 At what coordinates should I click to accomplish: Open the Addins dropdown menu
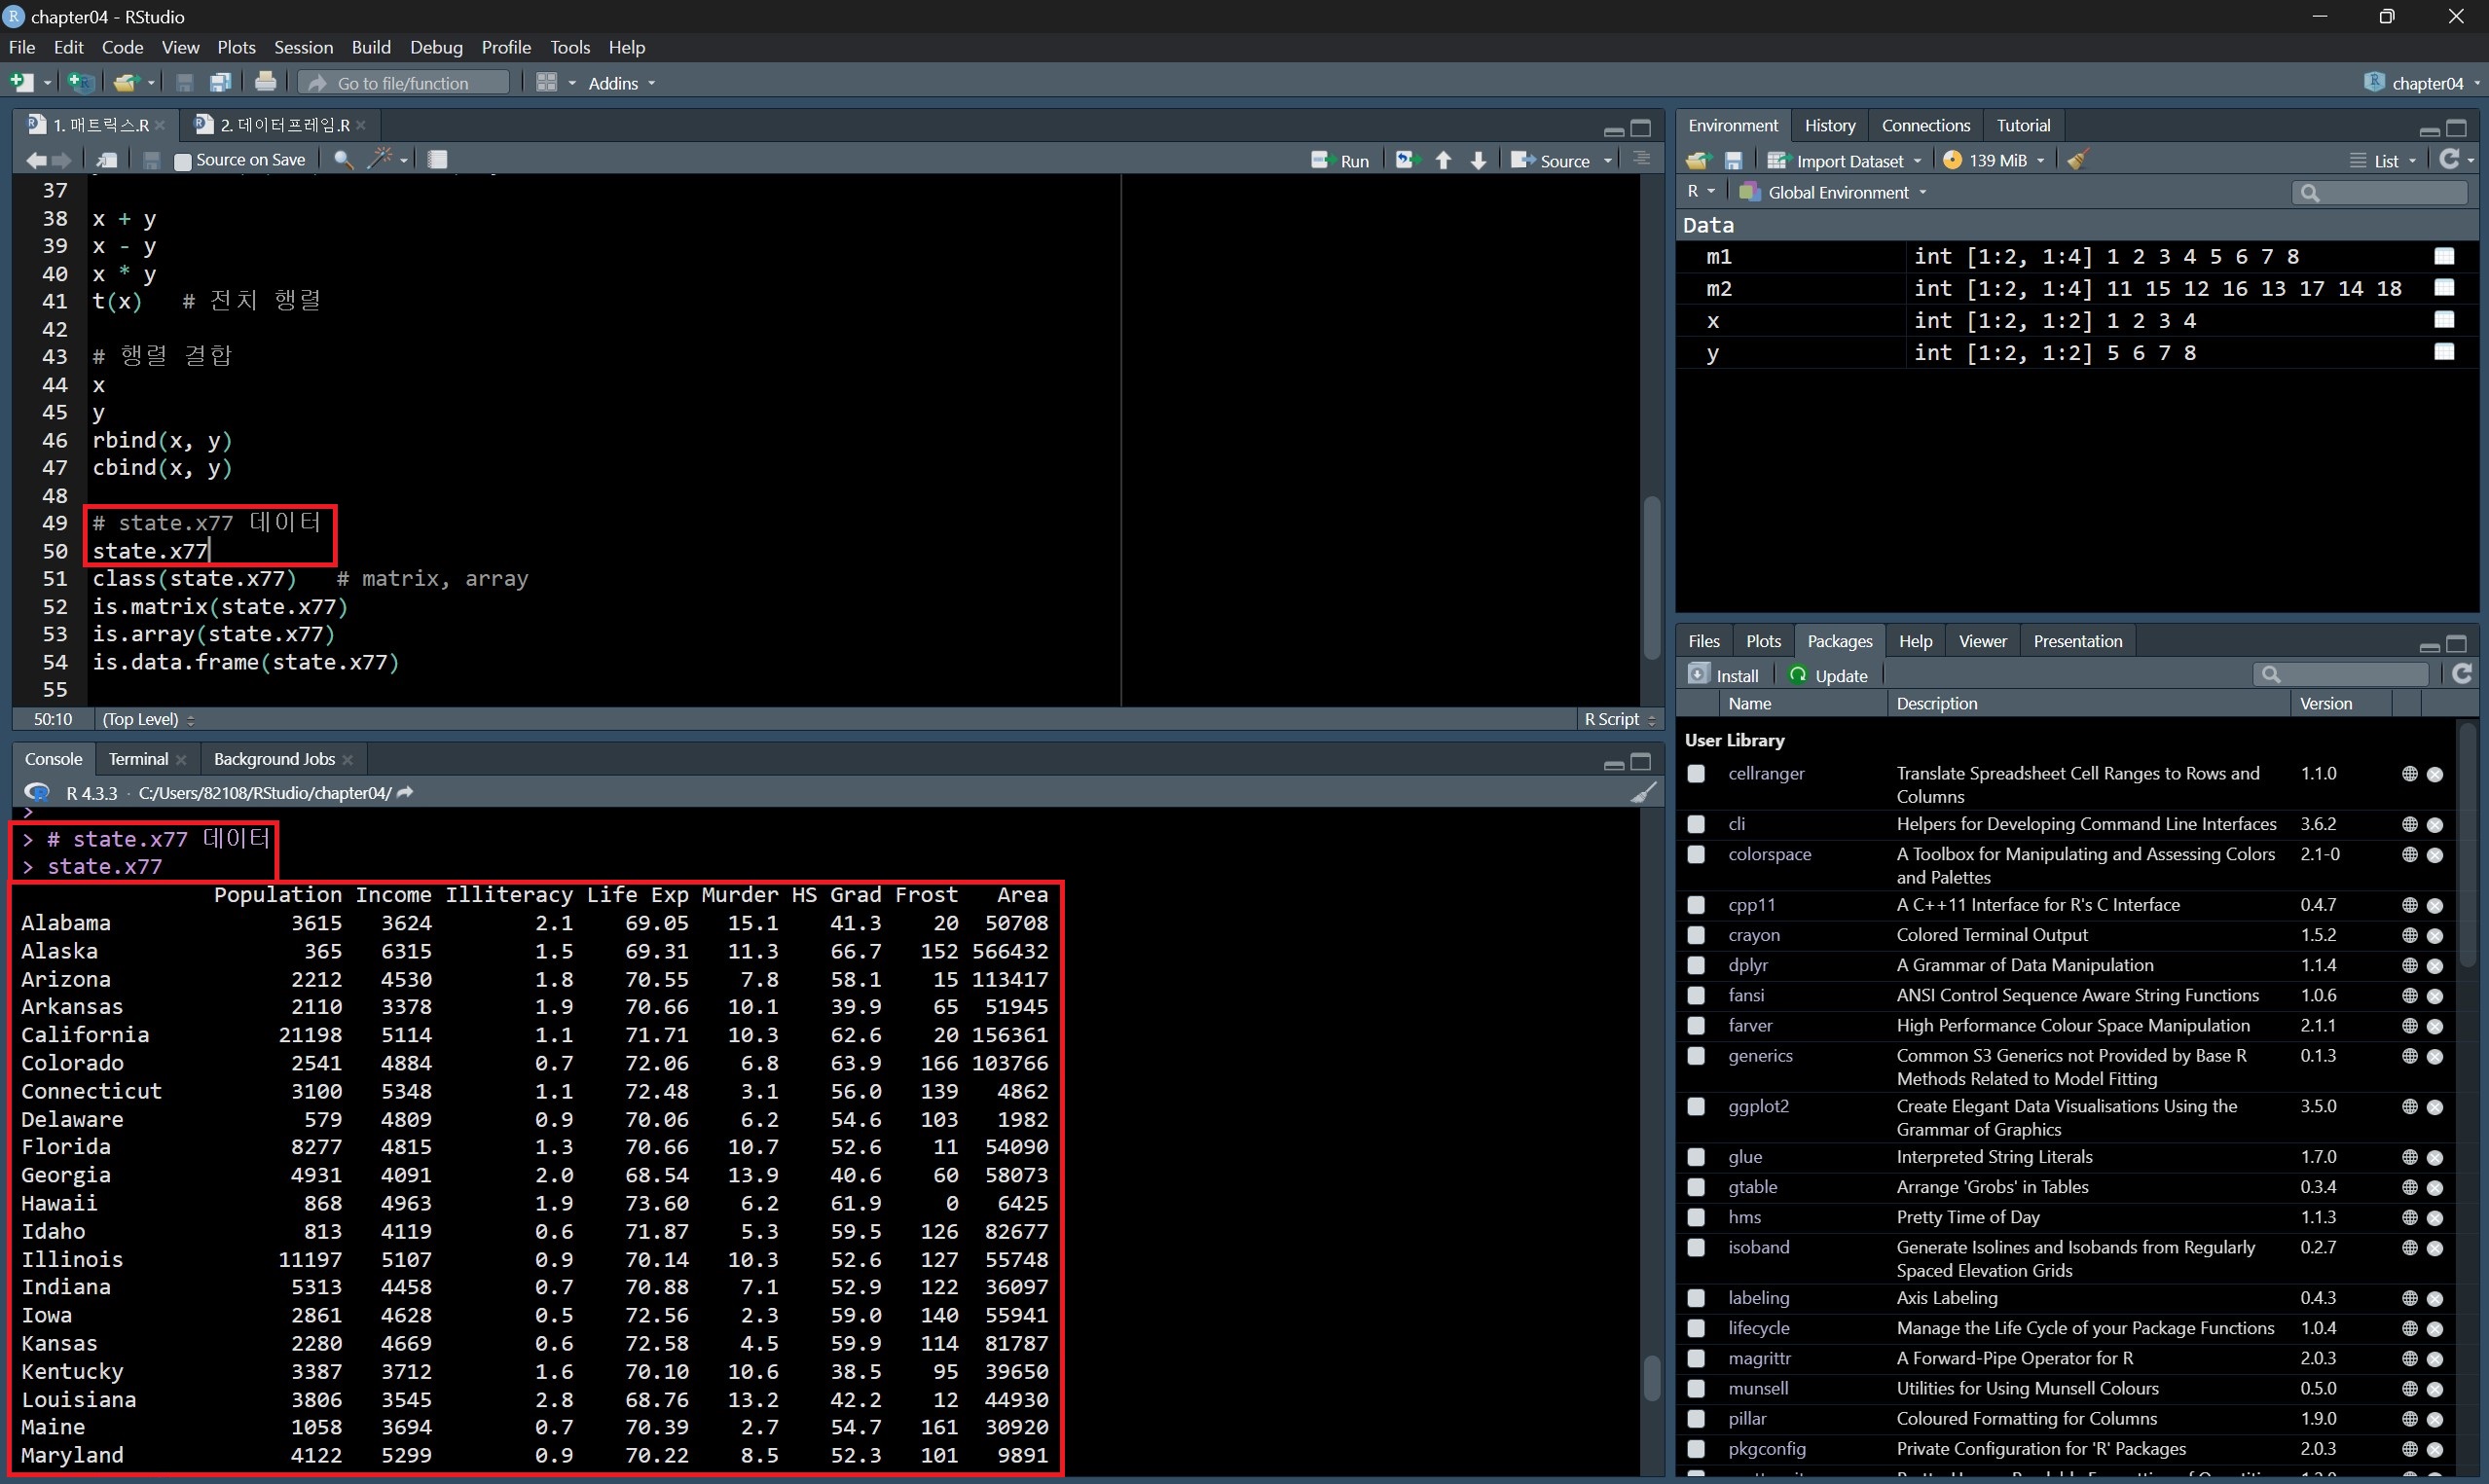(621, 83)
